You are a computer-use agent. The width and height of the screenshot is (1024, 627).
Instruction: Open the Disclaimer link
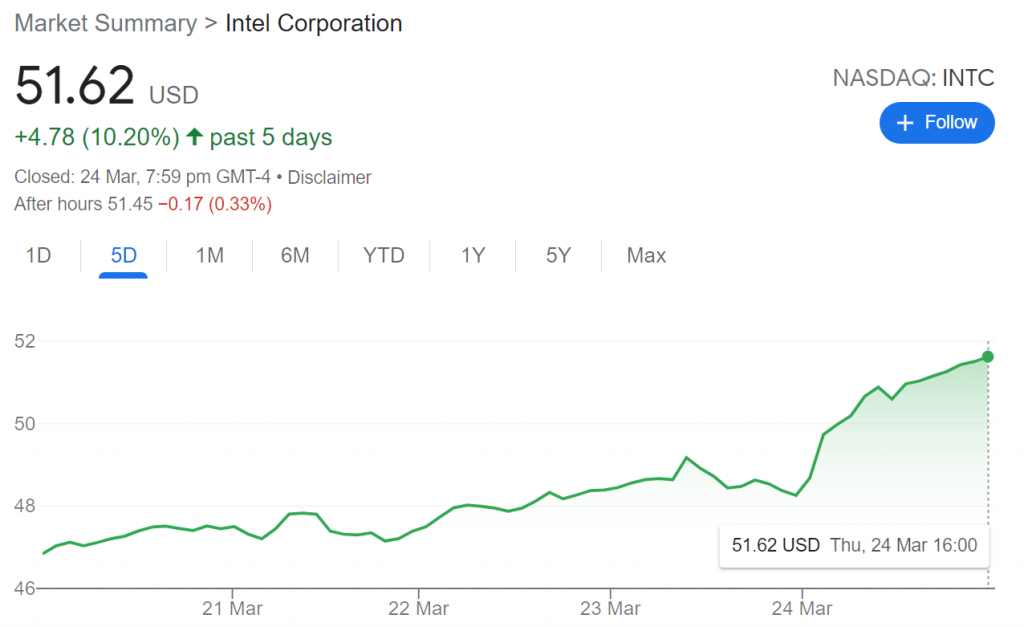(x=330, y=178)
